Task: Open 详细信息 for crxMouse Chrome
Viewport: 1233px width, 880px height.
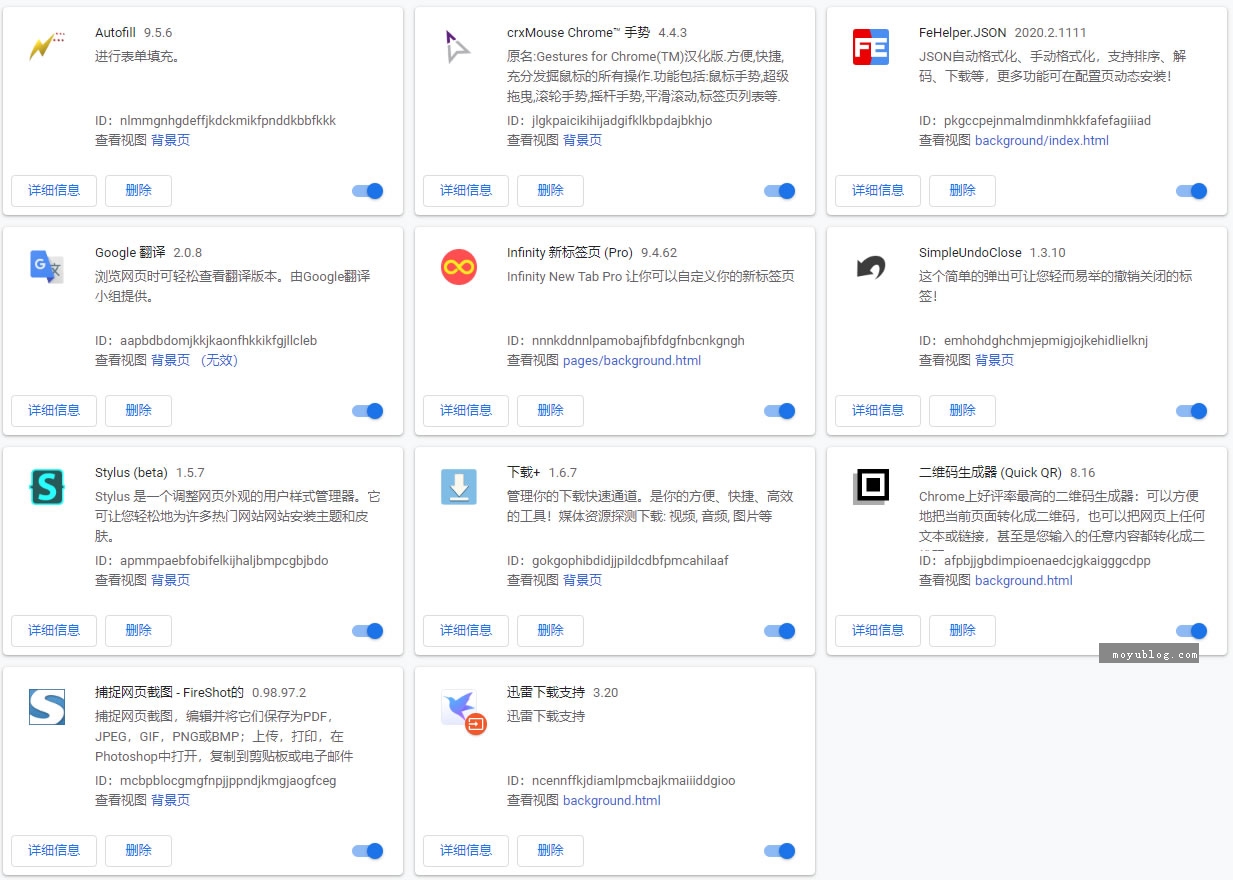Action: pos(466,190)
